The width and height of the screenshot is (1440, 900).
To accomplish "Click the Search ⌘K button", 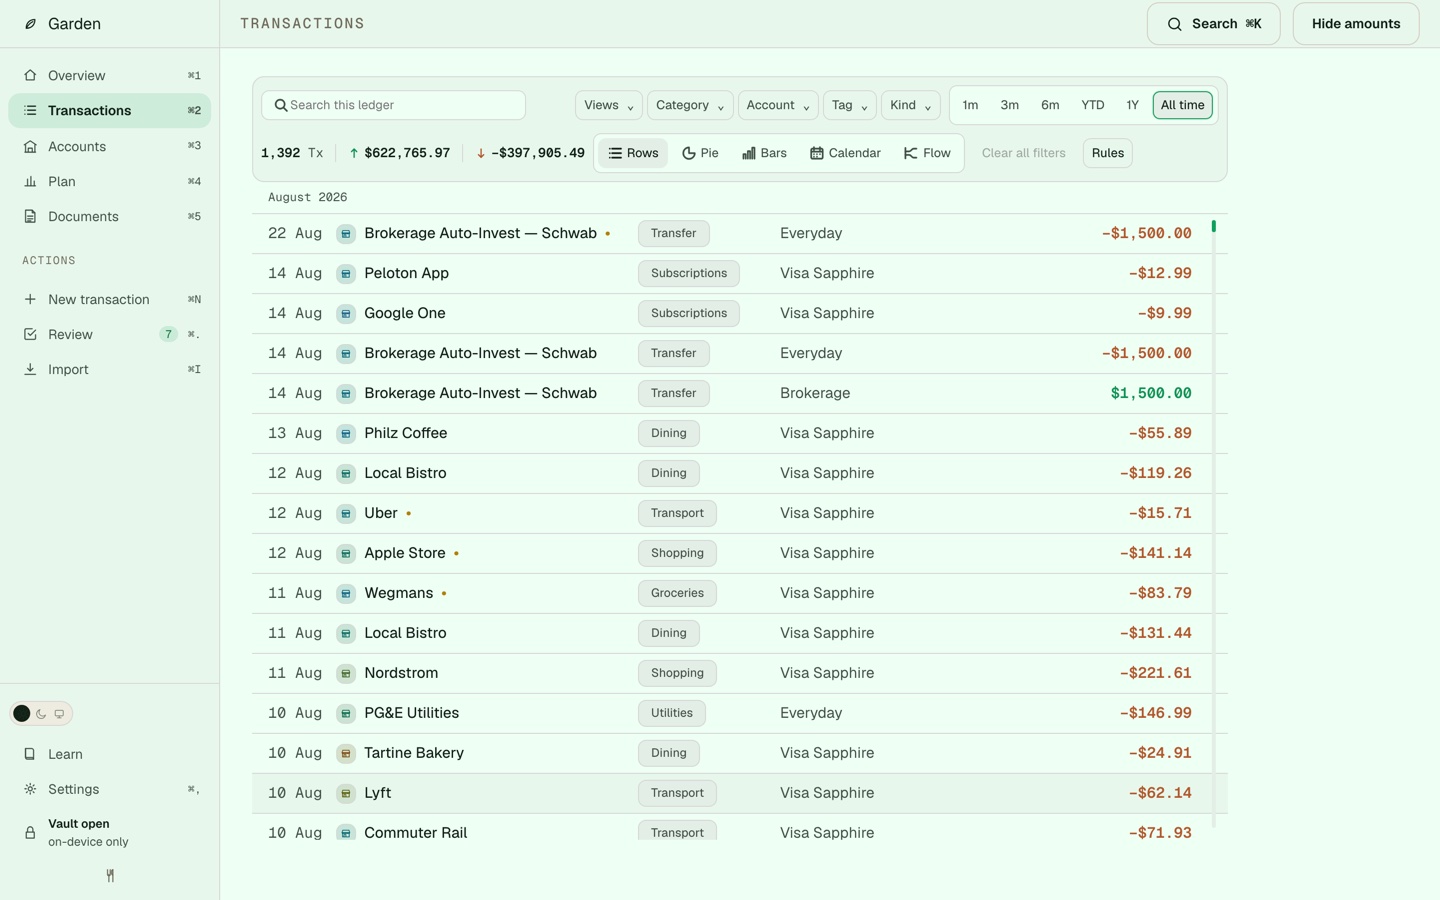I will click(x=1213, y=24).
